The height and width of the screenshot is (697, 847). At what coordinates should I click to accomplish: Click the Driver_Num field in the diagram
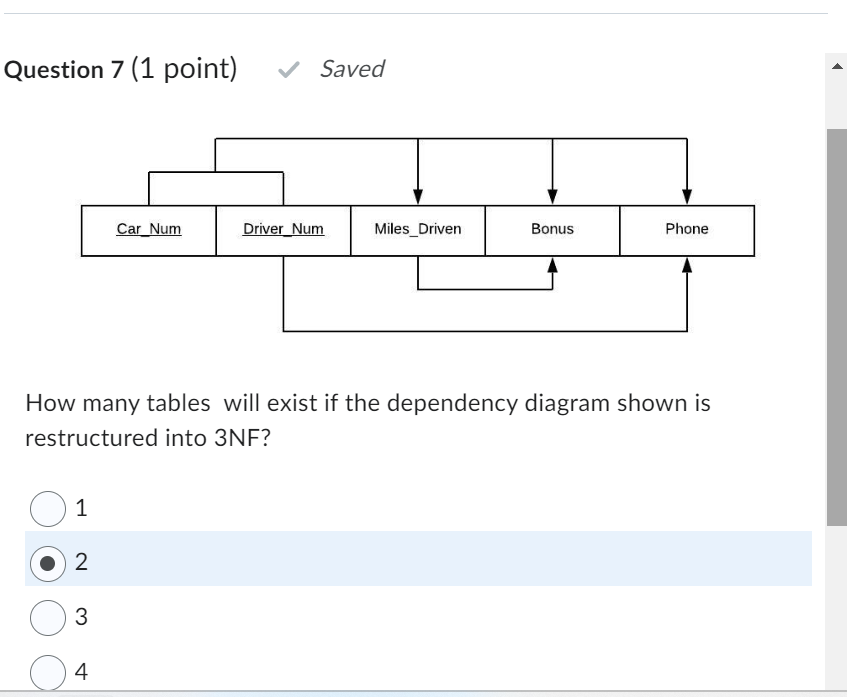point(283,229)
